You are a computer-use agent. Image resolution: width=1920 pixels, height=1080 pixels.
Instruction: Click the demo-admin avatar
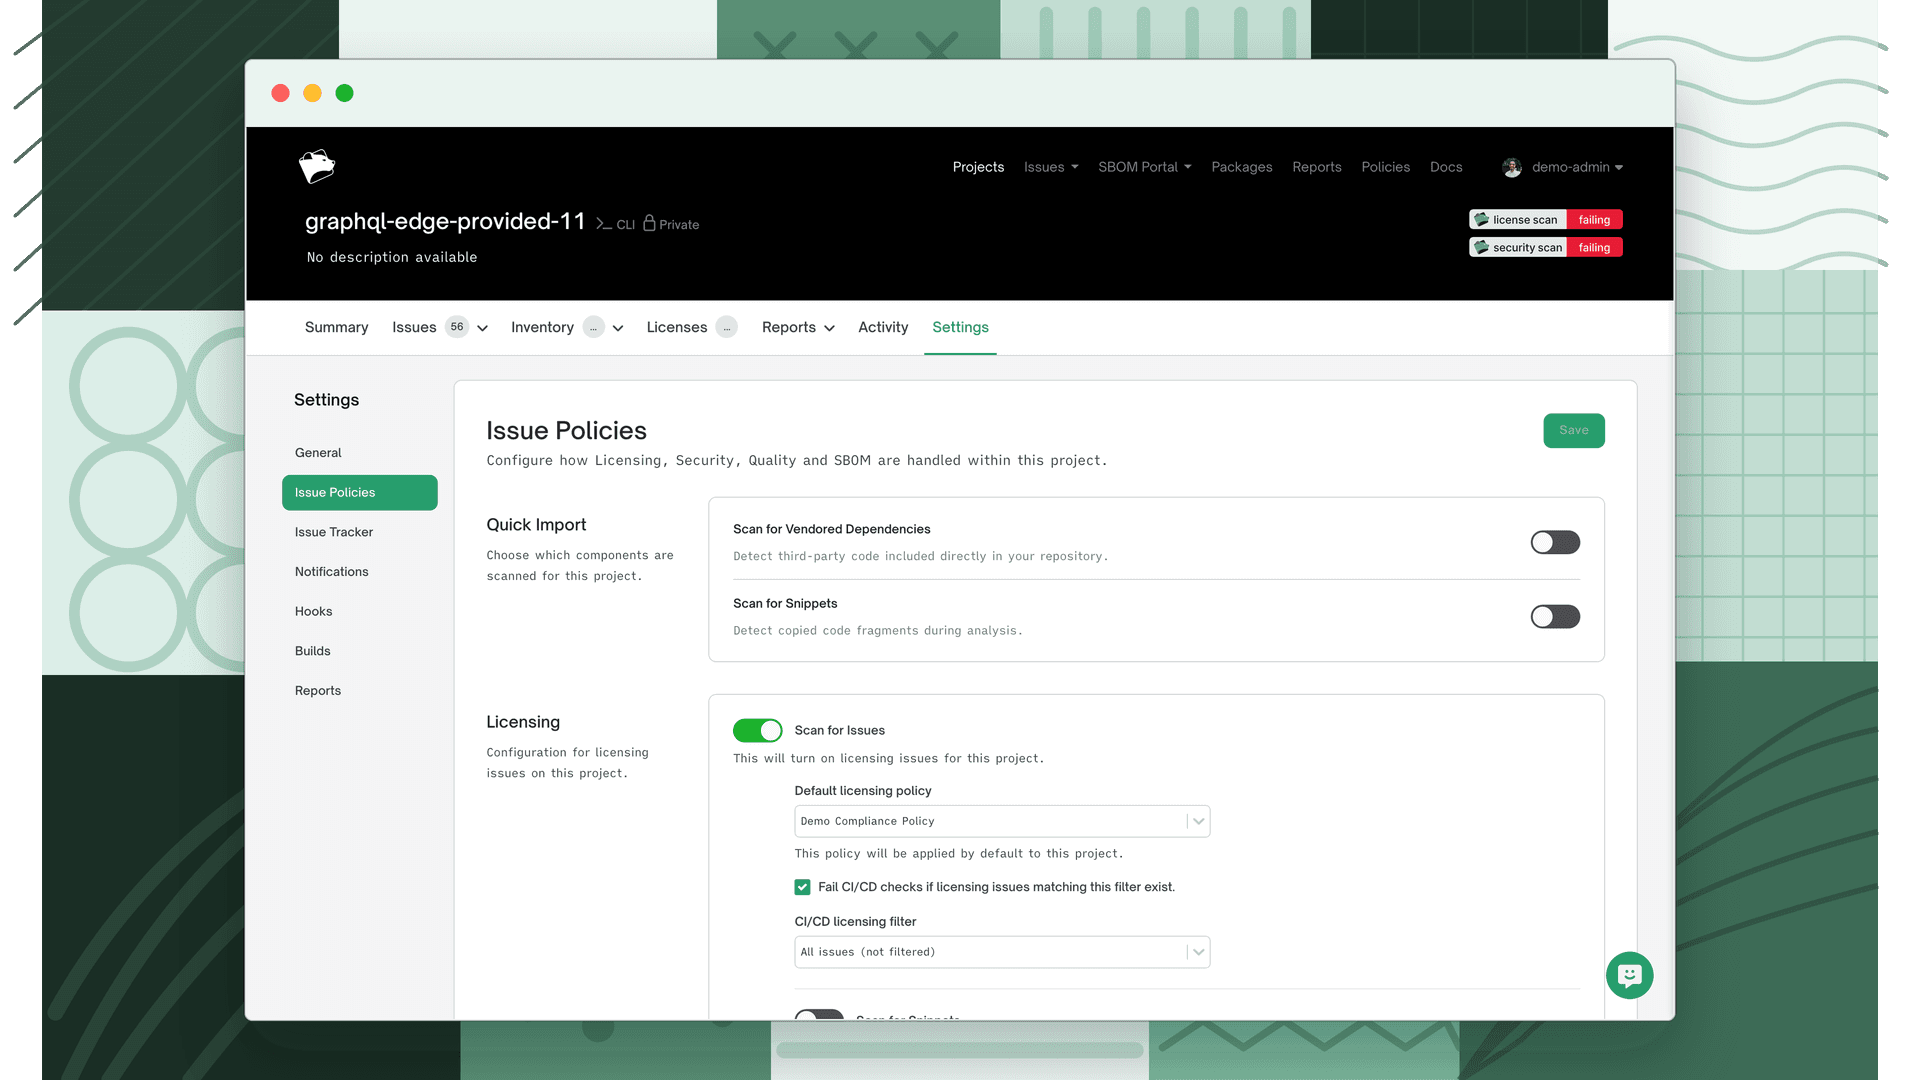1512,167
